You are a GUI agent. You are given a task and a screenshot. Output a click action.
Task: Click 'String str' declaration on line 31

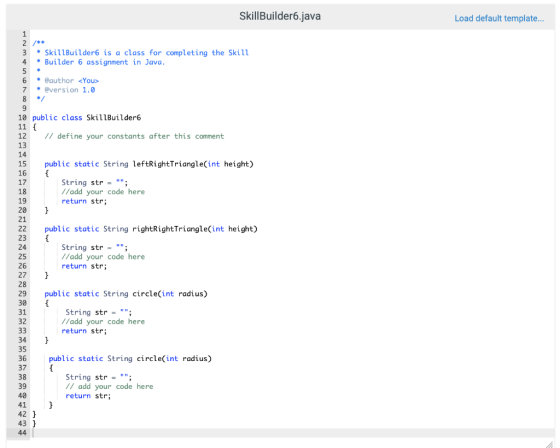point(99,312)
